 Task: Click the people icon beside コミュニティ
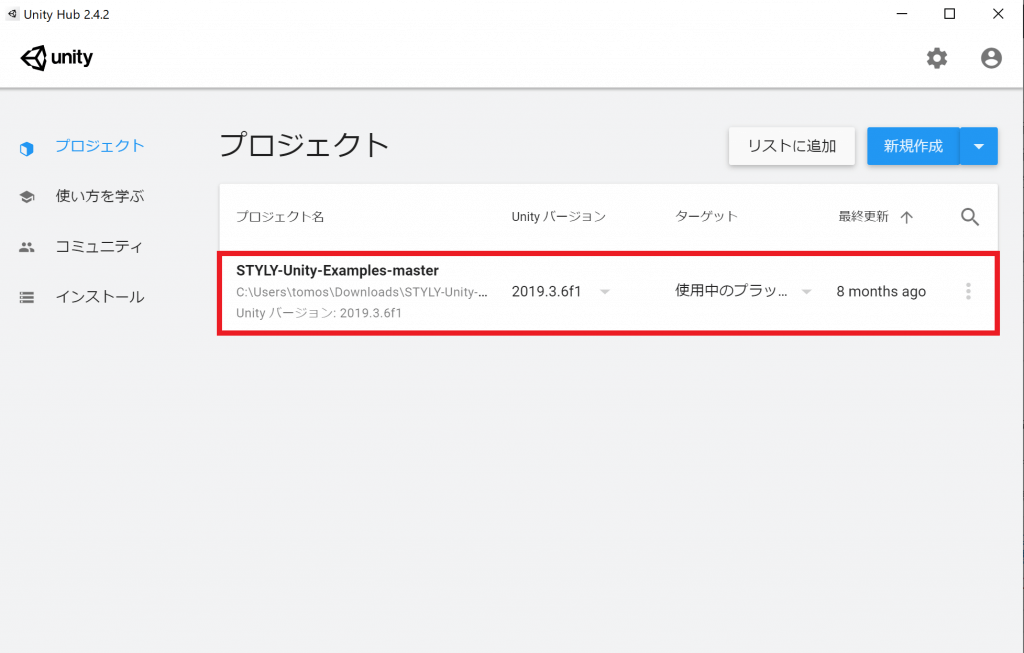27,247
